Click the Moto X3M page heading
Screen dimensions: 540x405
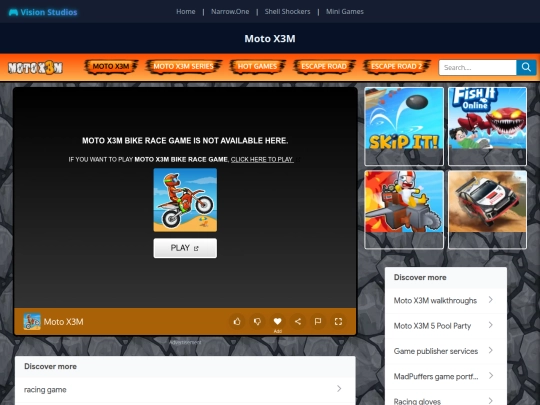(x=270, y=39)
